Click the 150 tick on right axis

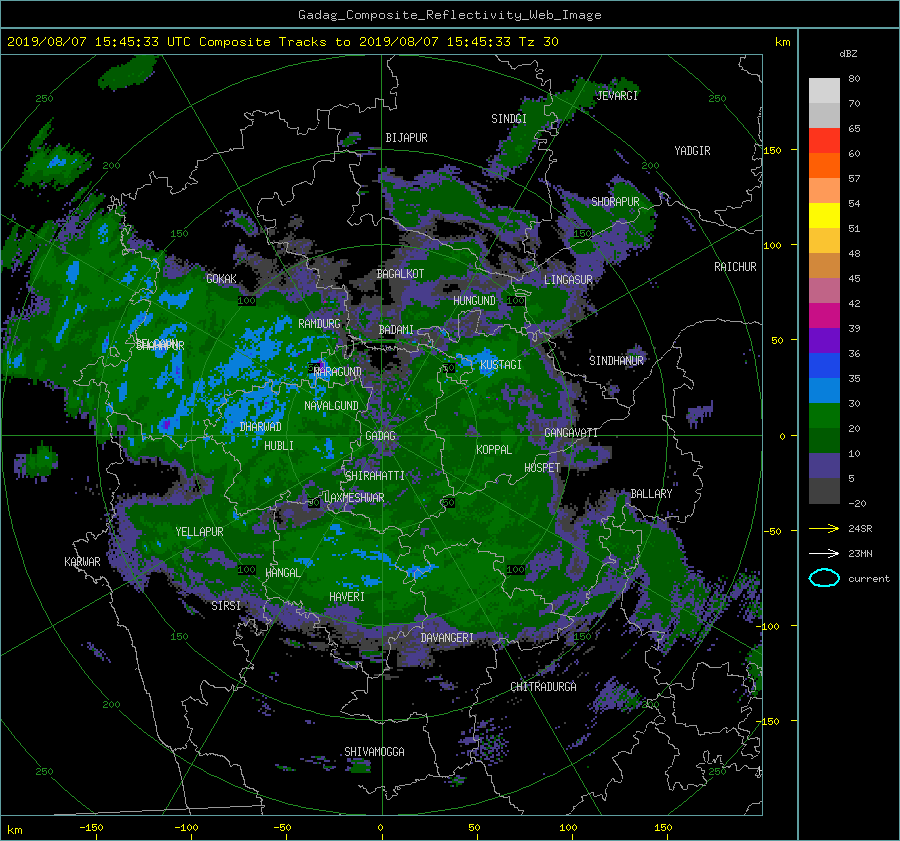tap(773, 150)
